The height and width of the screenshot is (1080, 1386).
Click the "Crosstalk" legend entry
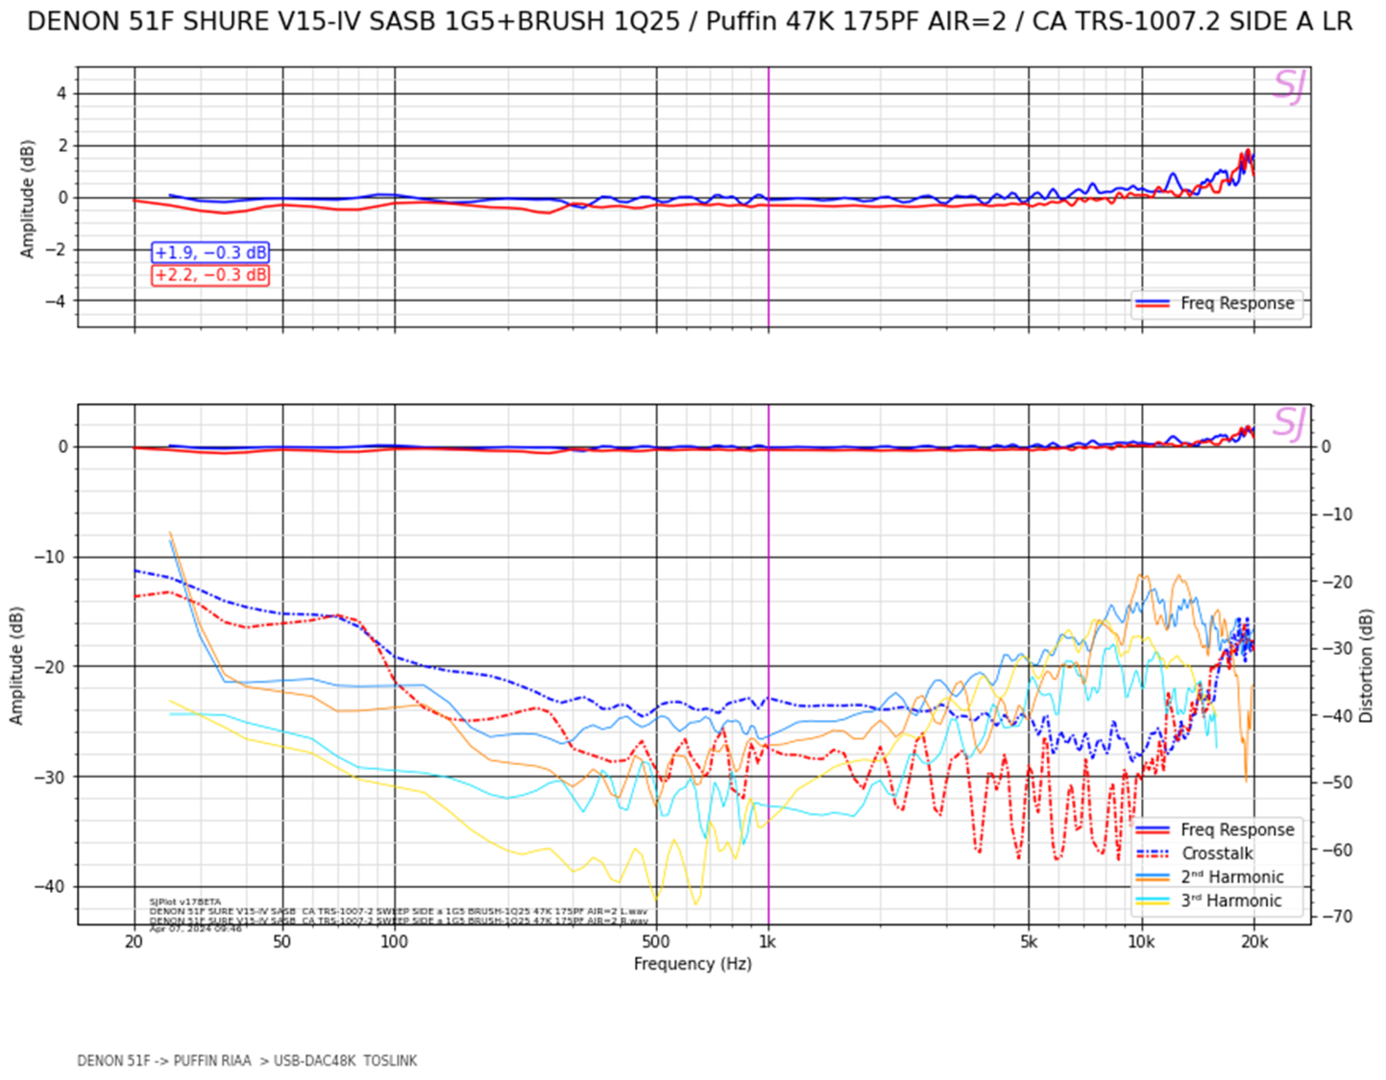[1196, 854]
